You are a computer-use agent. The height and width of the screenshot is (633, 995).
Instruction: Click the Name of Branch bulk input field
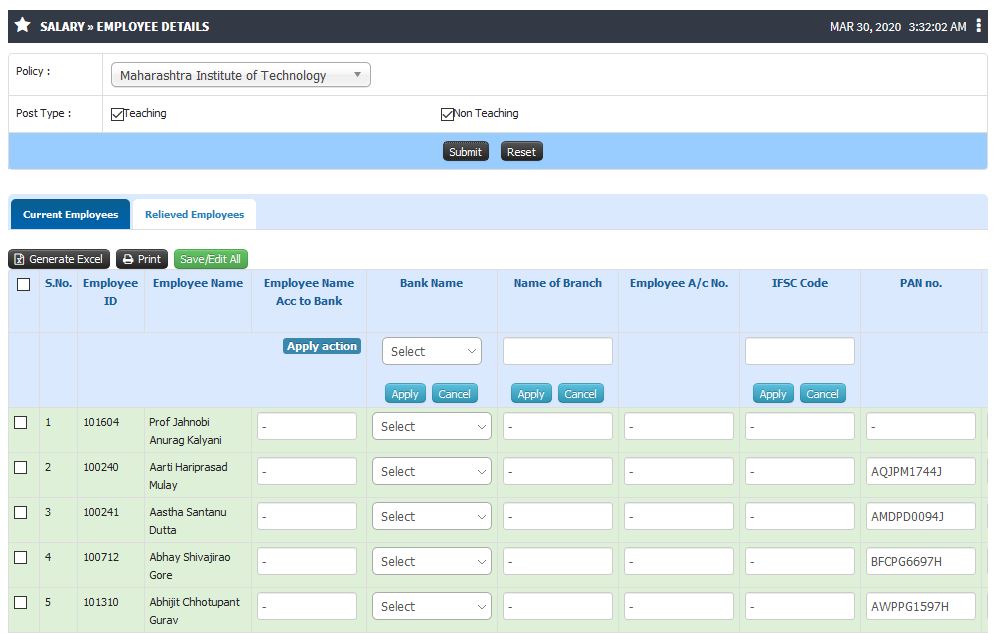coord(558,351)
